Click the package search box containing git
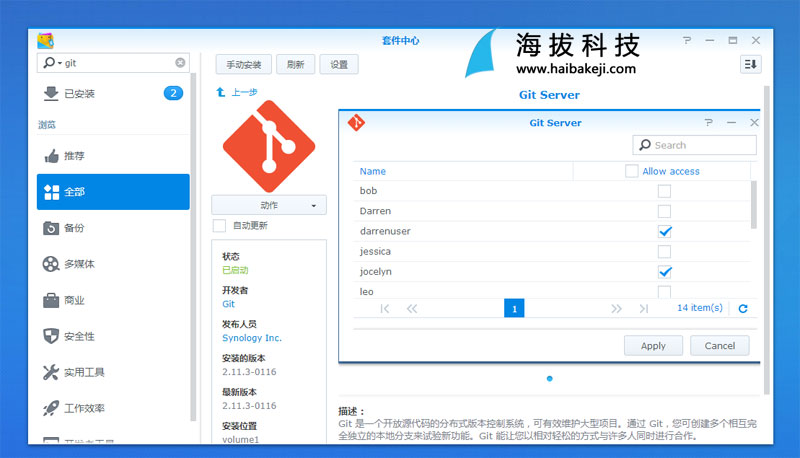This screenshot has height=458, width=800. coord(113,63)
